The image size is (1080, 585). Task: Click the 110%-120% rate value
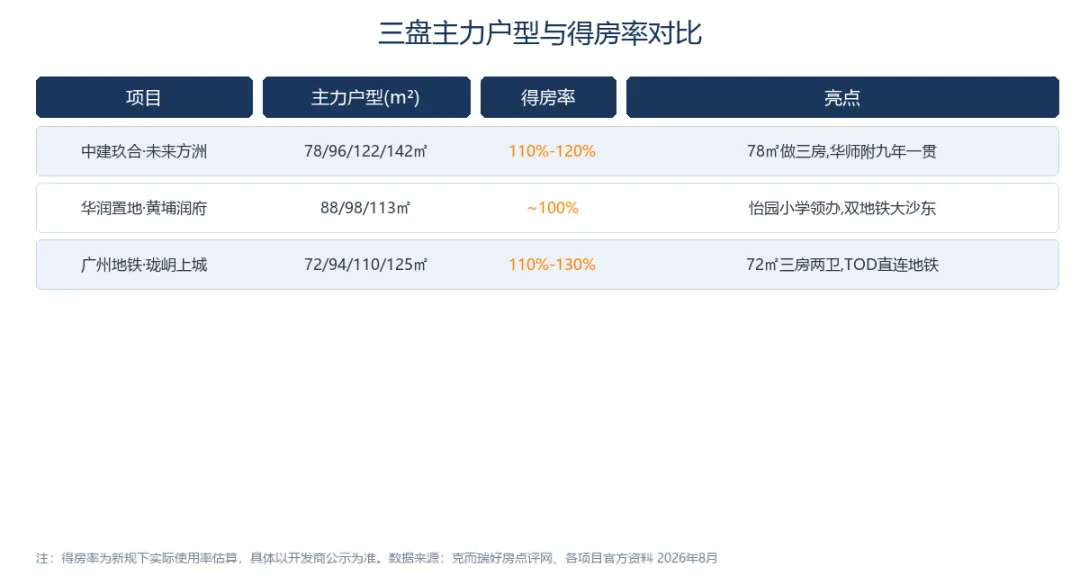[x=552, y=152]
